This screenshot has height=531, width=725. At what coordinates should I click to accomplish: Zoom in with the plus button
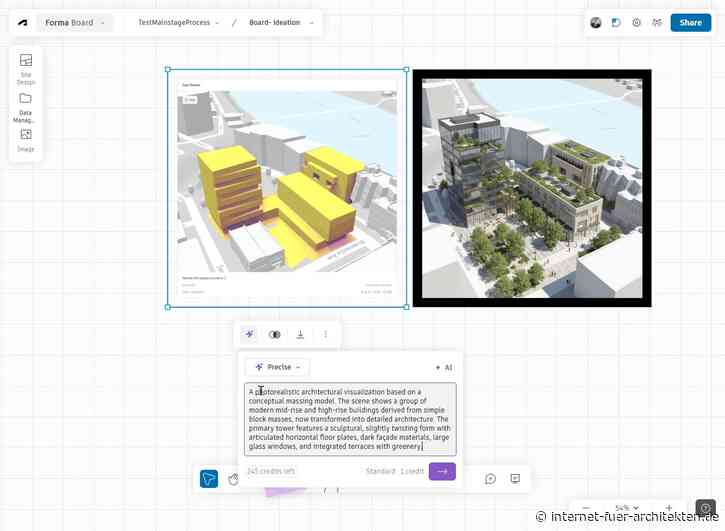click(x=669, y=508)
